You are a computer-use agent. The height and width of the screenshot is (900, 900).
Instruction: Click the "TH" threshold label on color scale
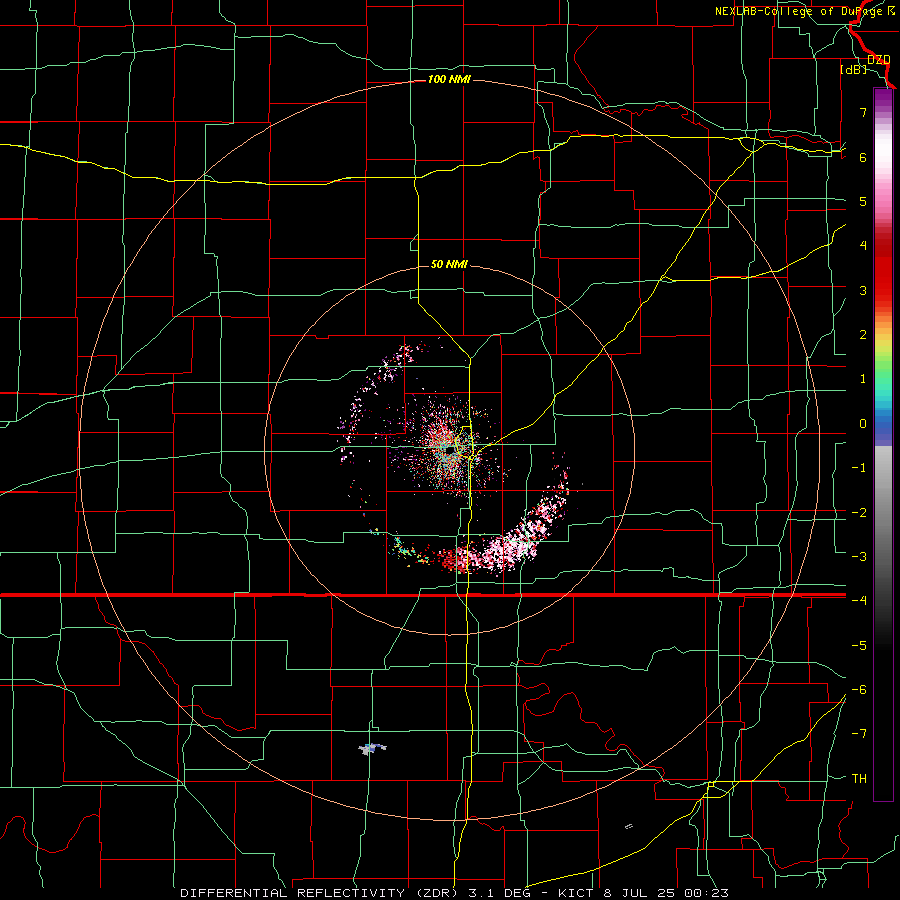[859, 779]
